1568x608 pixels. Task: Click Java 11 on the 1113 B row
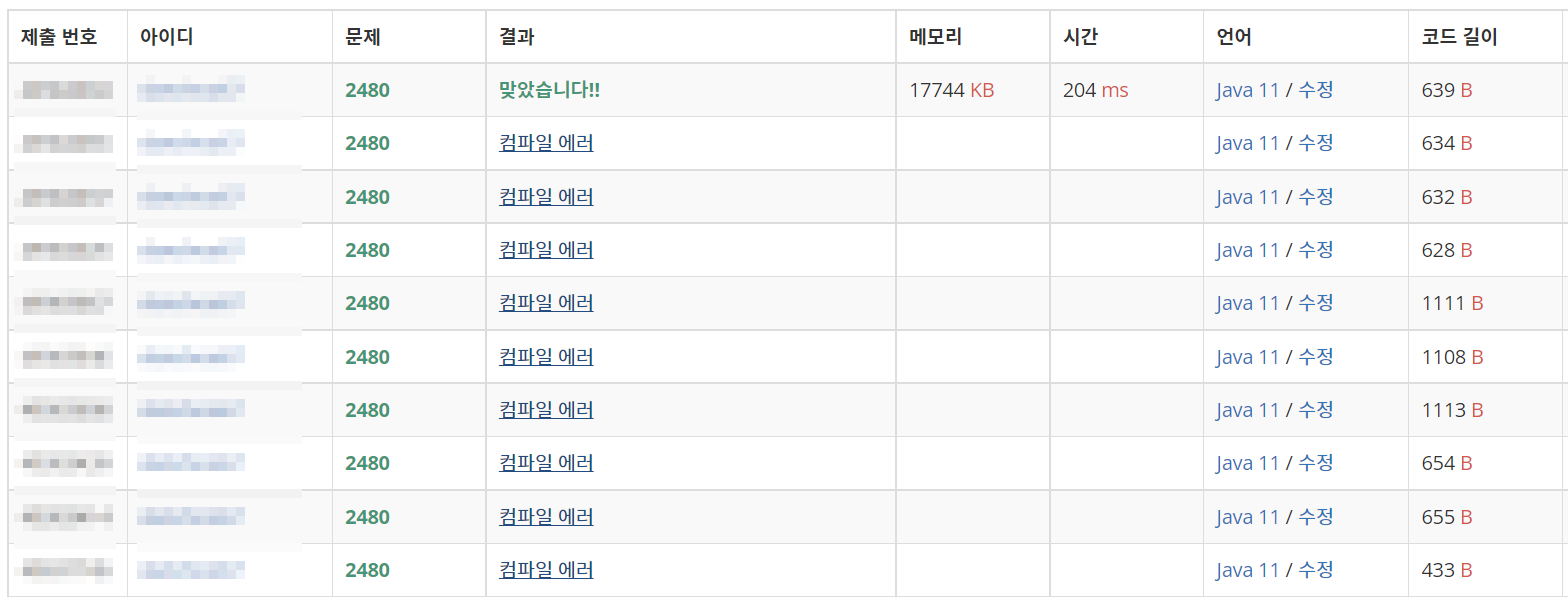tap(1247, 409)
